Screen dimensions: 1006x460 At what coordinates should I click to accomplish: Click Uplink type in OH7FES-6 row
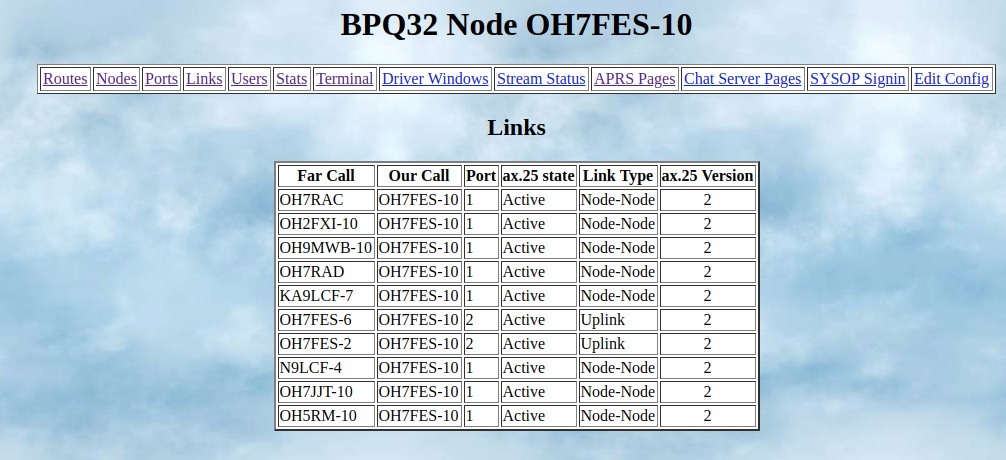pos(618,319)
